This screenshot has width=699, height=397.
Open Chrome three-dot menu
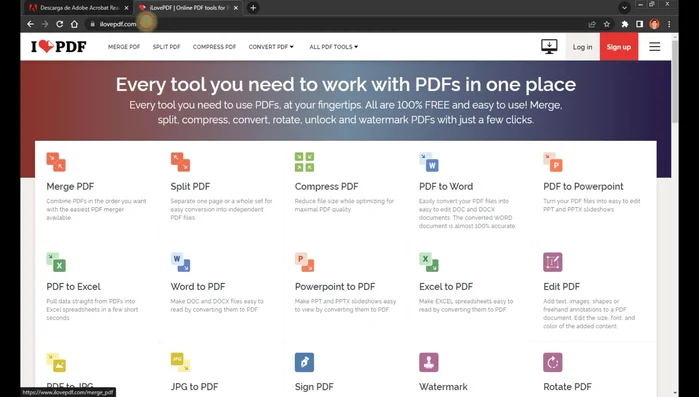point(669,24)
